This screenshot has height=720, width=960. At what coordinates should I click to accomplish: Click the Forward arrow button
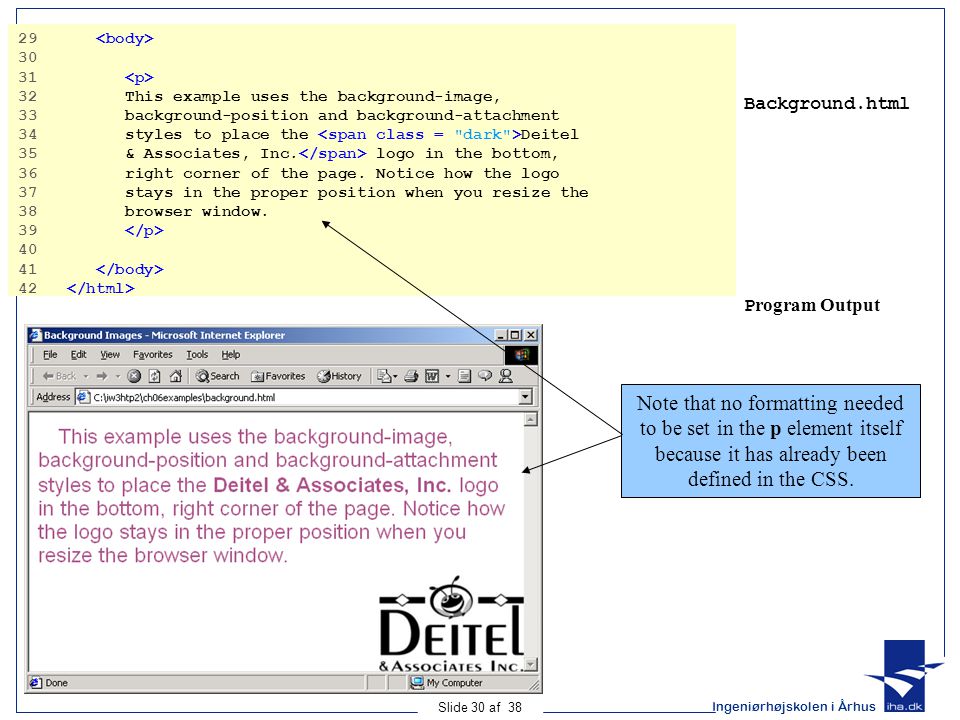pos(102,376)
